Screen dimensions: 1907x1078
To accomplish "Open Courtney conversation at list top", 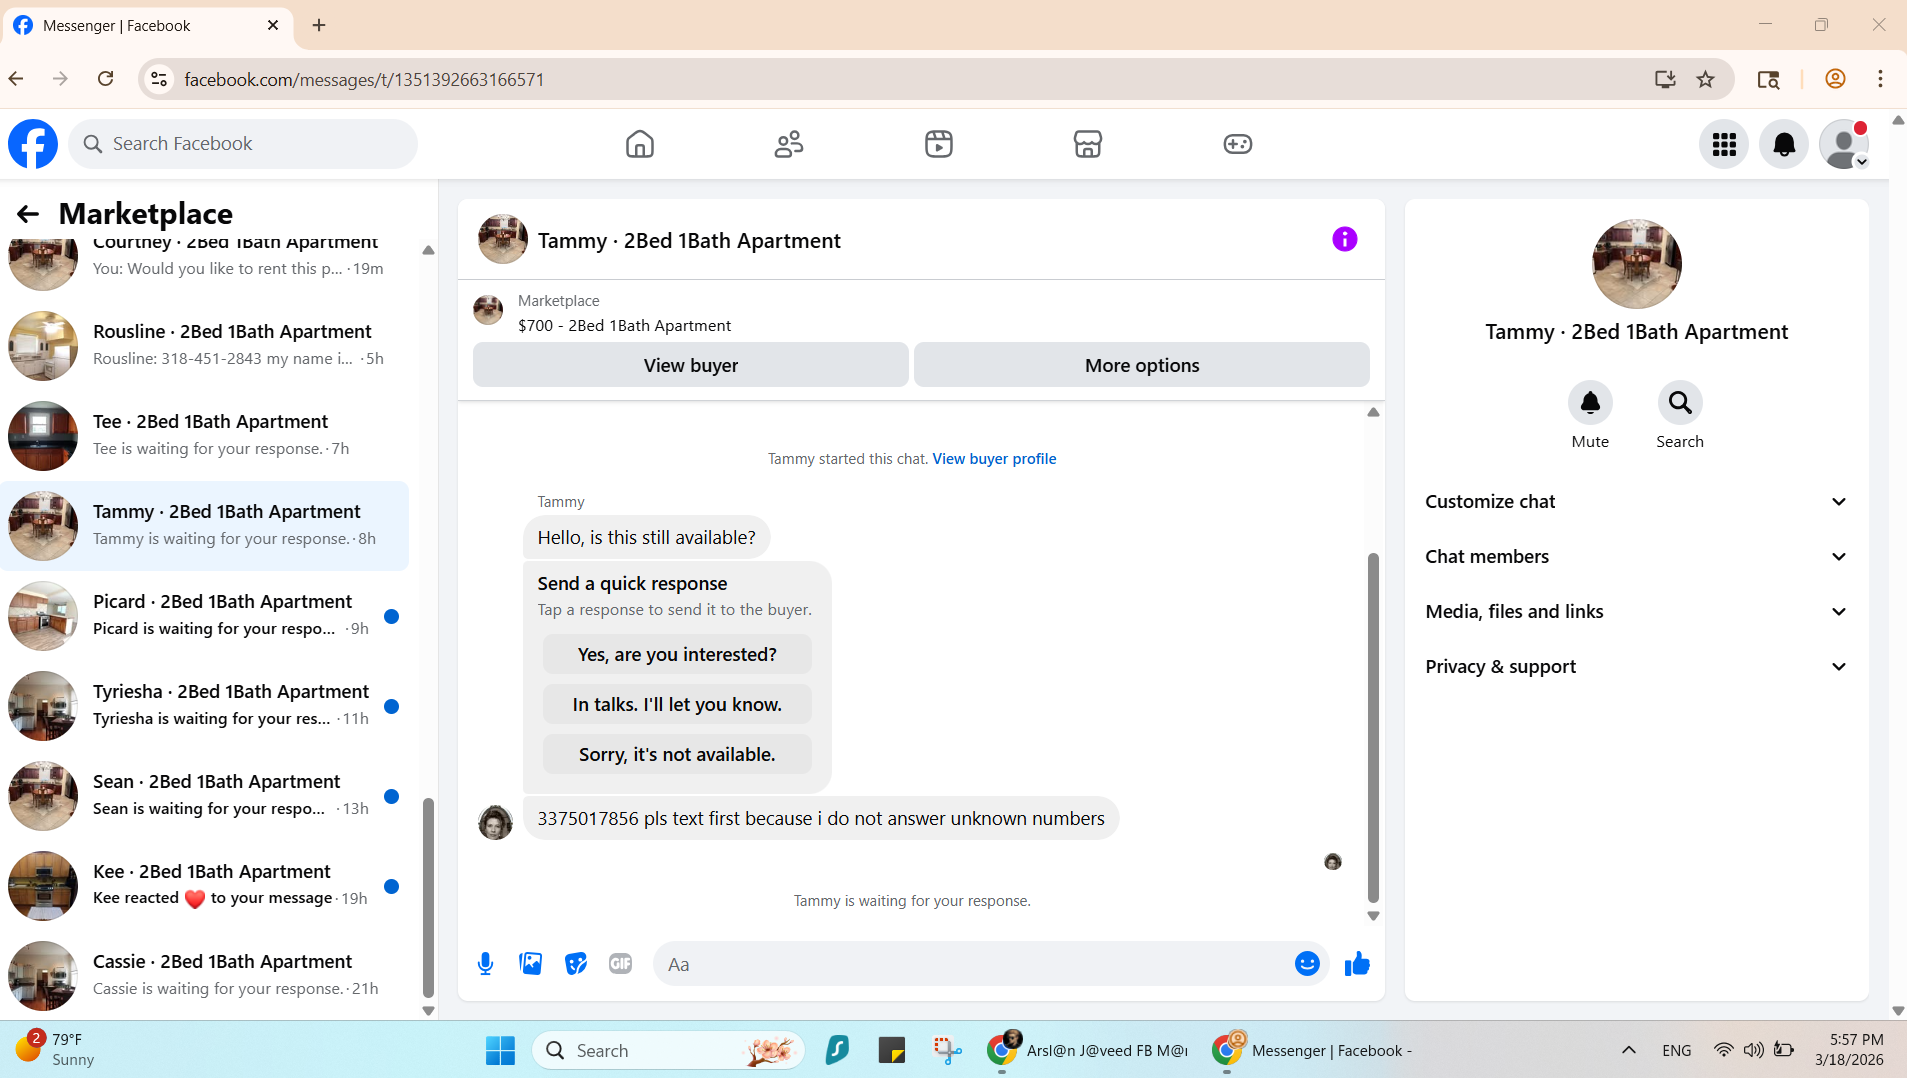I will coord(205,265).
